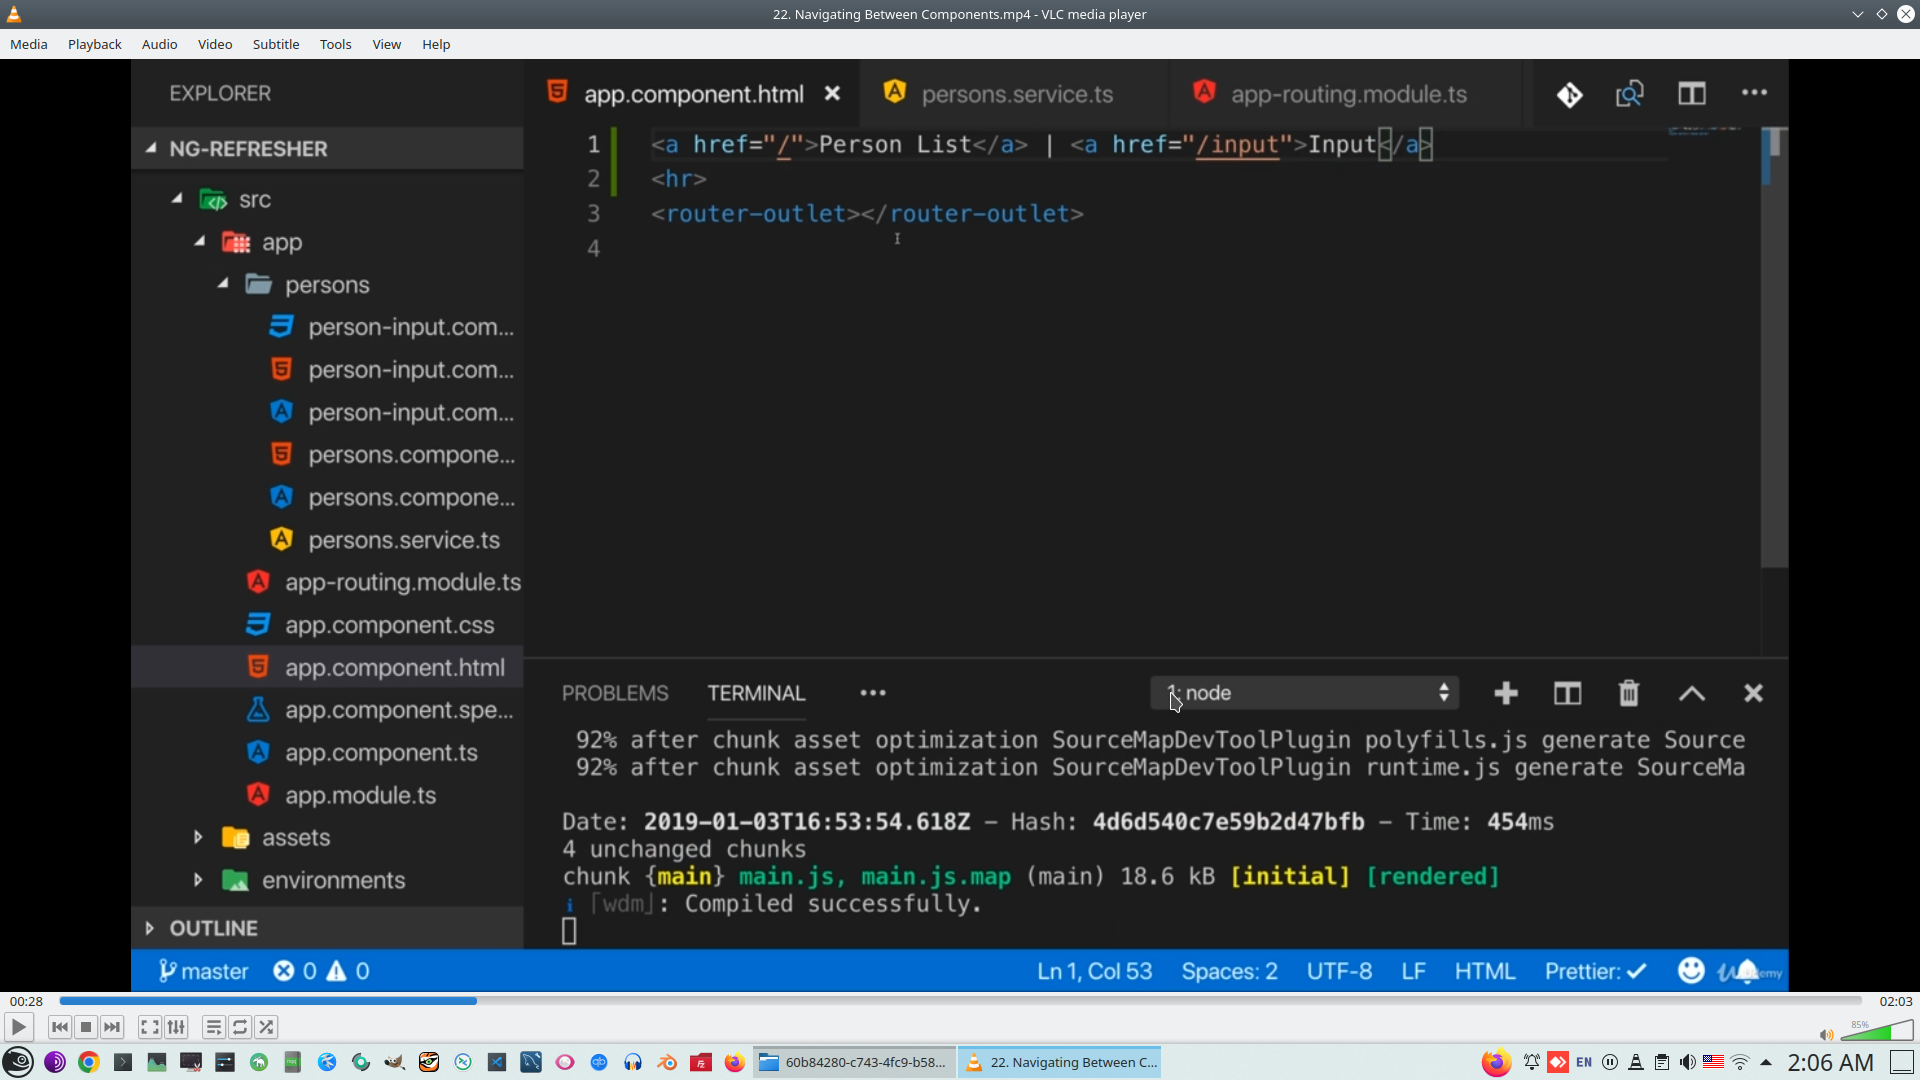Click the Stop playback icon
Screen dimensions: 1920x1080
click(x=86, y=1027)
